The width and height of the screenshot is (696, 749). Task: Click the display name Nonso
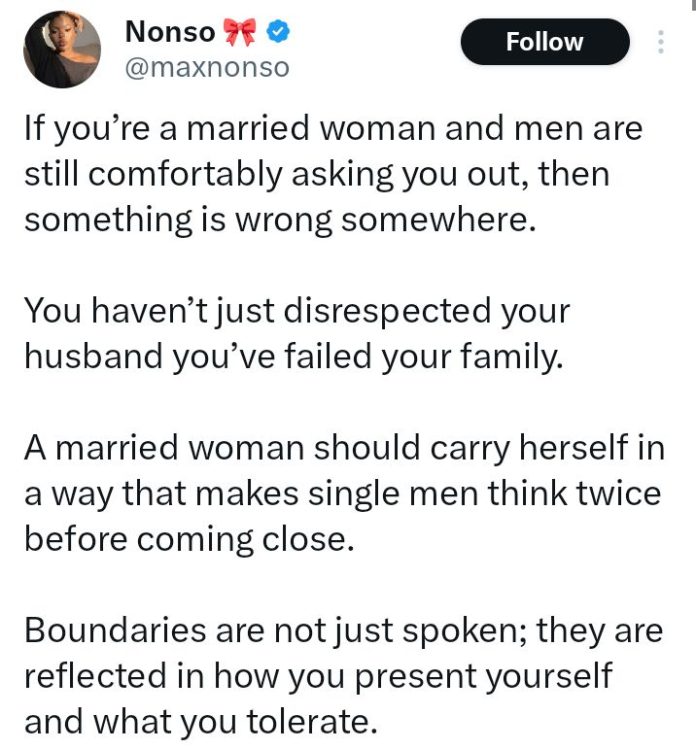[170, 32]
